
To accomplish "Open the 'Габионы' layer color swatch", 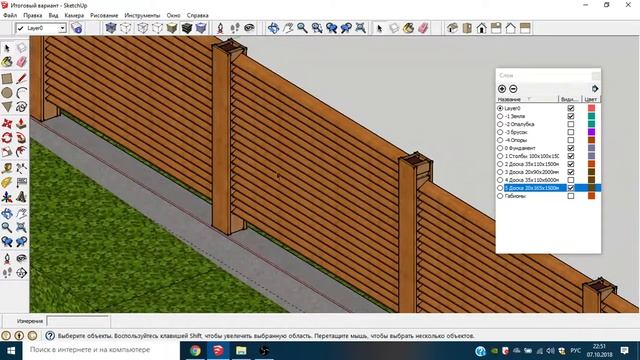I will coord(591,196).
